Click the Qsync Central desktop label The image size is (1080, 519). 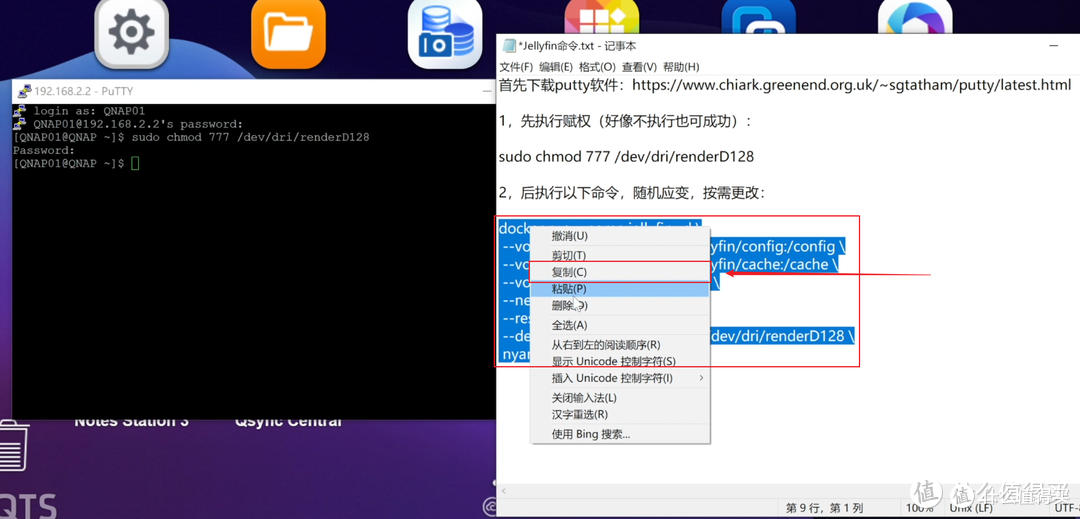(x=288, y=421)
